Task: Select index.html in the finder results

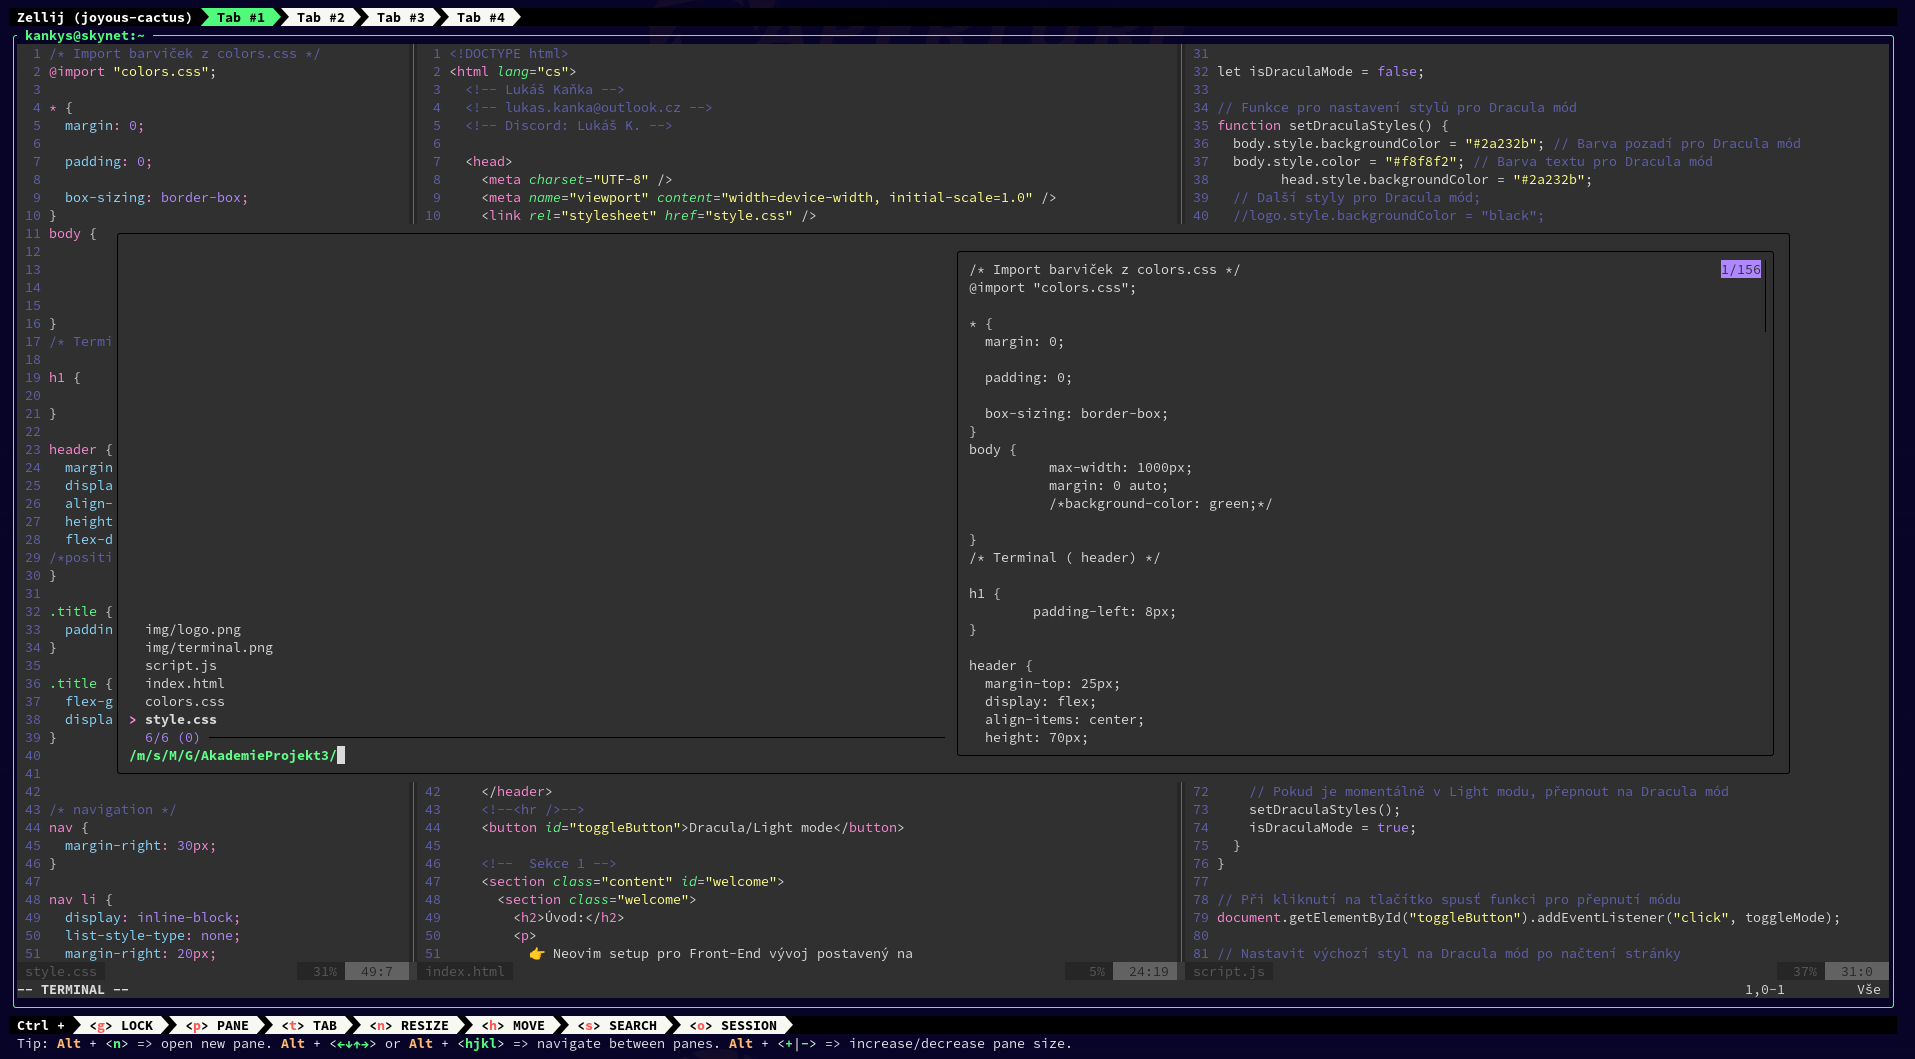Action: [x=185, y=684]
